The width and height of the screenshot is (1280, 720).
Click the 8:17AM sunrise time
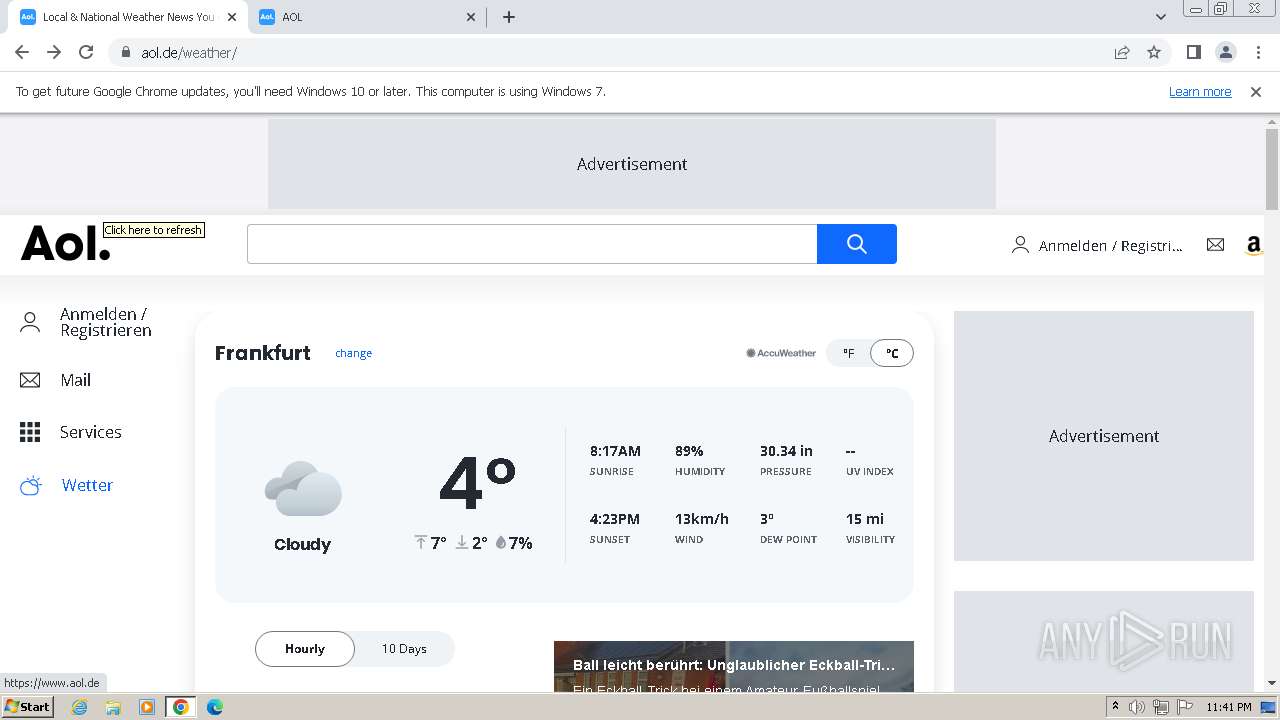pos(615,451)
